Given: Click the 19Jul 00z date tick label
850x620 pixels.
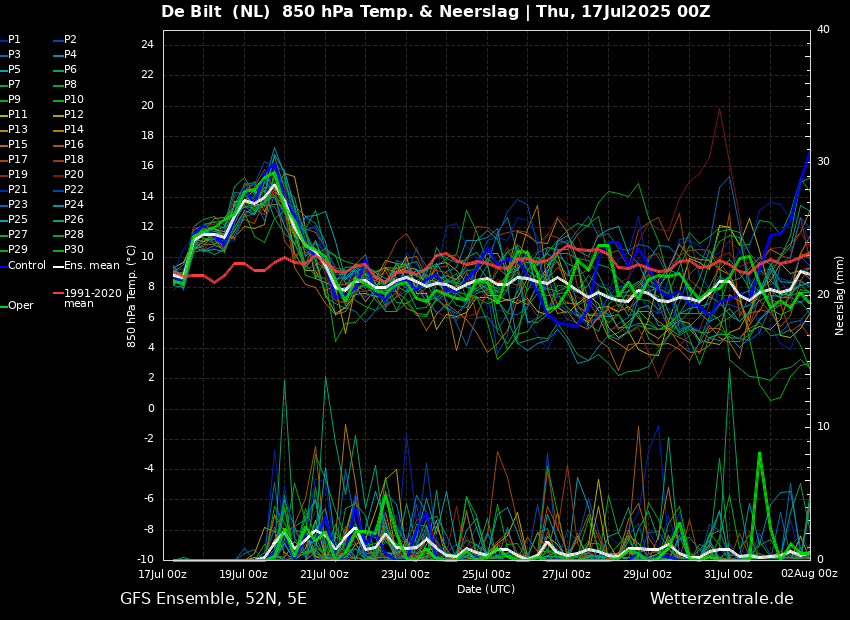Looking at the screenshot, I should point(244,574).
